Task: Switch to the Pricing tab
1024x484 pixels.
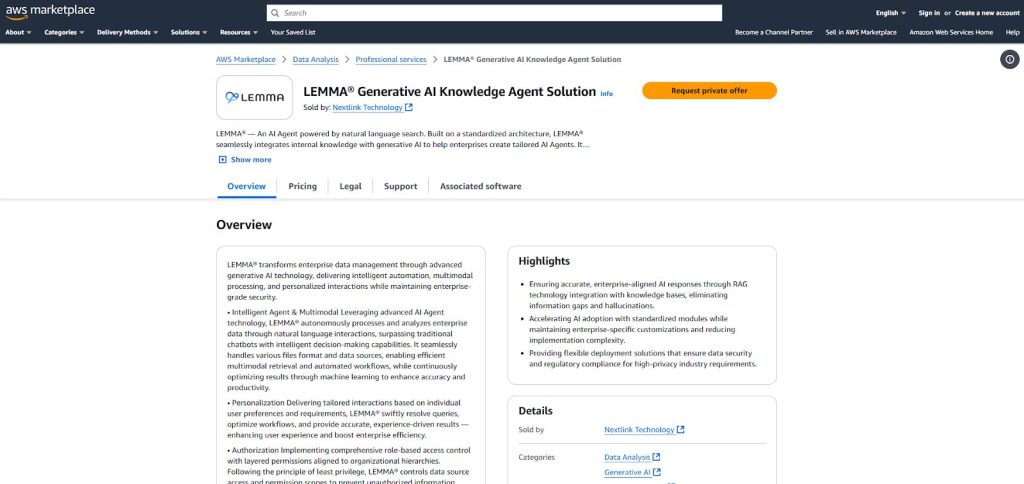Action: (x=302, y=186)
